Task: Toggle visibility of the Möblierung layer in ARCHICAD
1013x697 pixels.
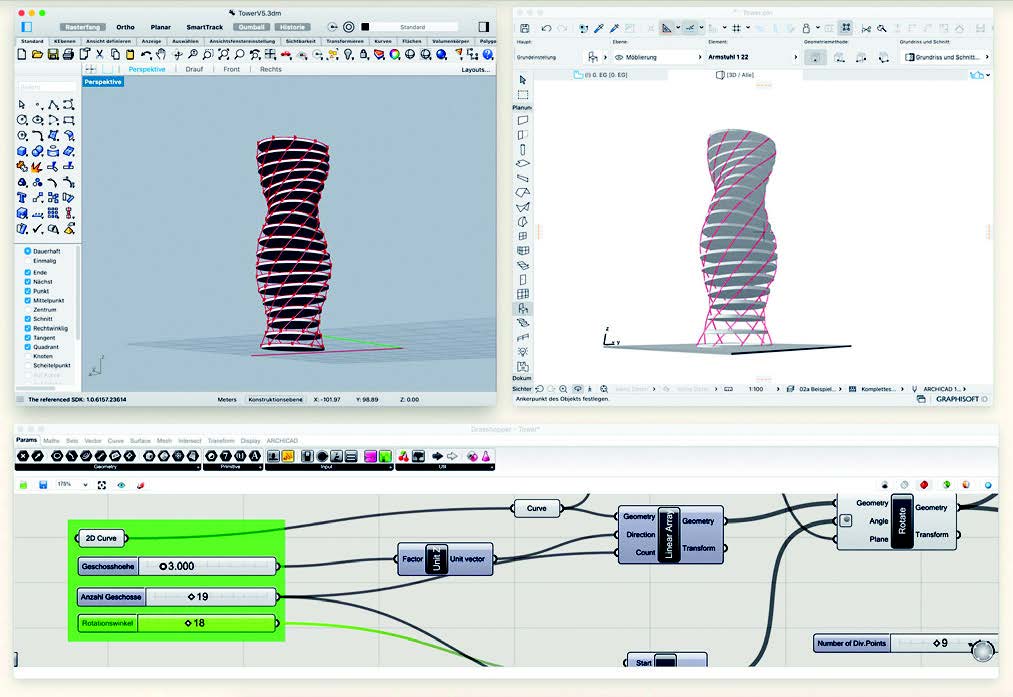Action: (x=618, y=58)
